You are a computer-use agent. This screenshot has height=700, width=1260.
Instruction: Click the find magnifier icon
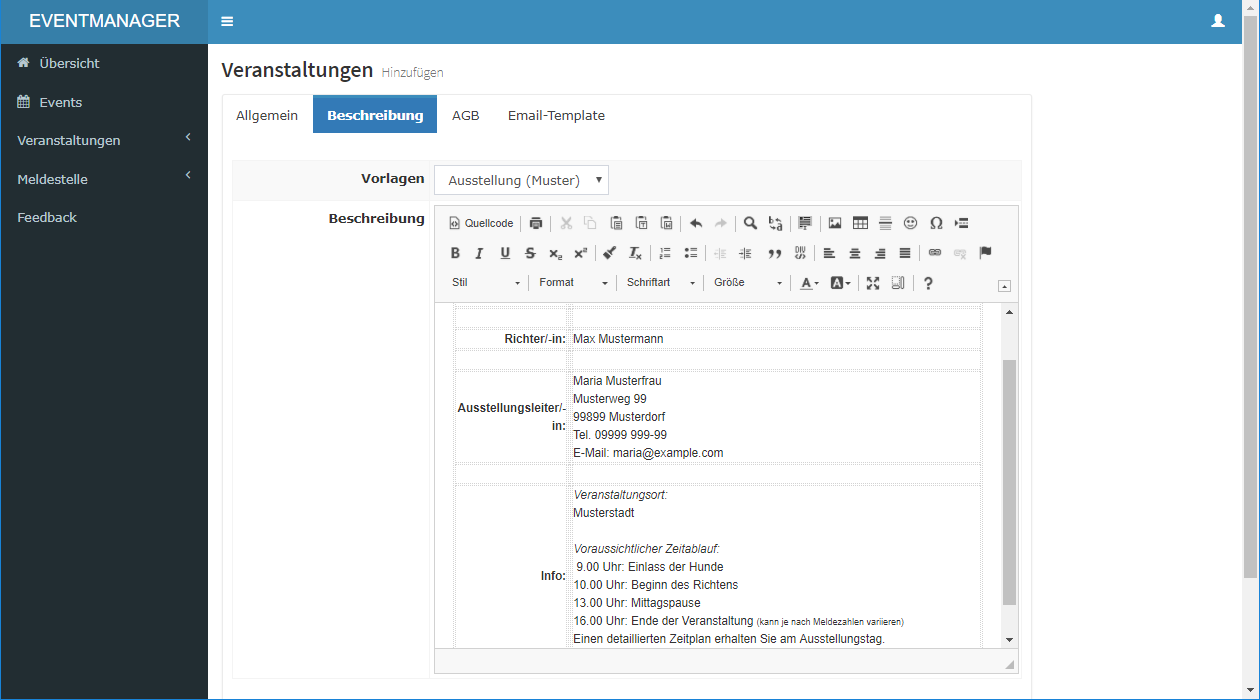click(750, 223)
